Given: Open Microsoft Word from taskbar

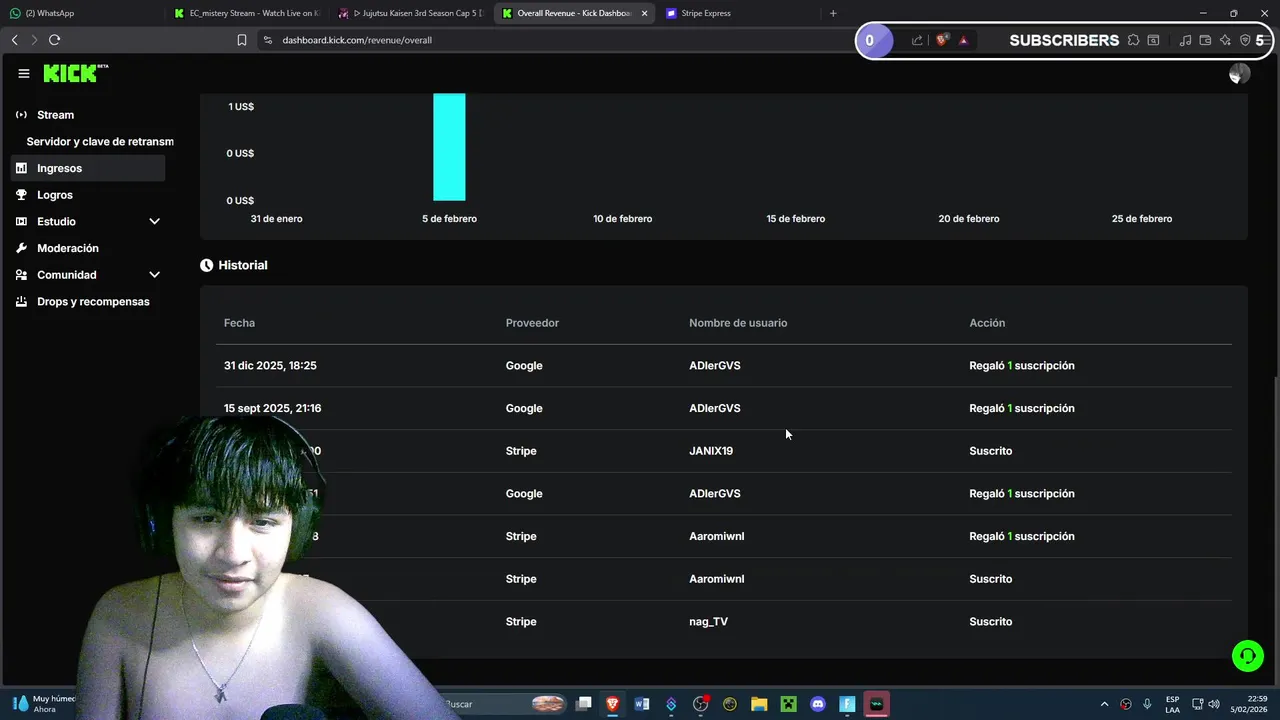Looking at the screenshot, I should (642, 704).
